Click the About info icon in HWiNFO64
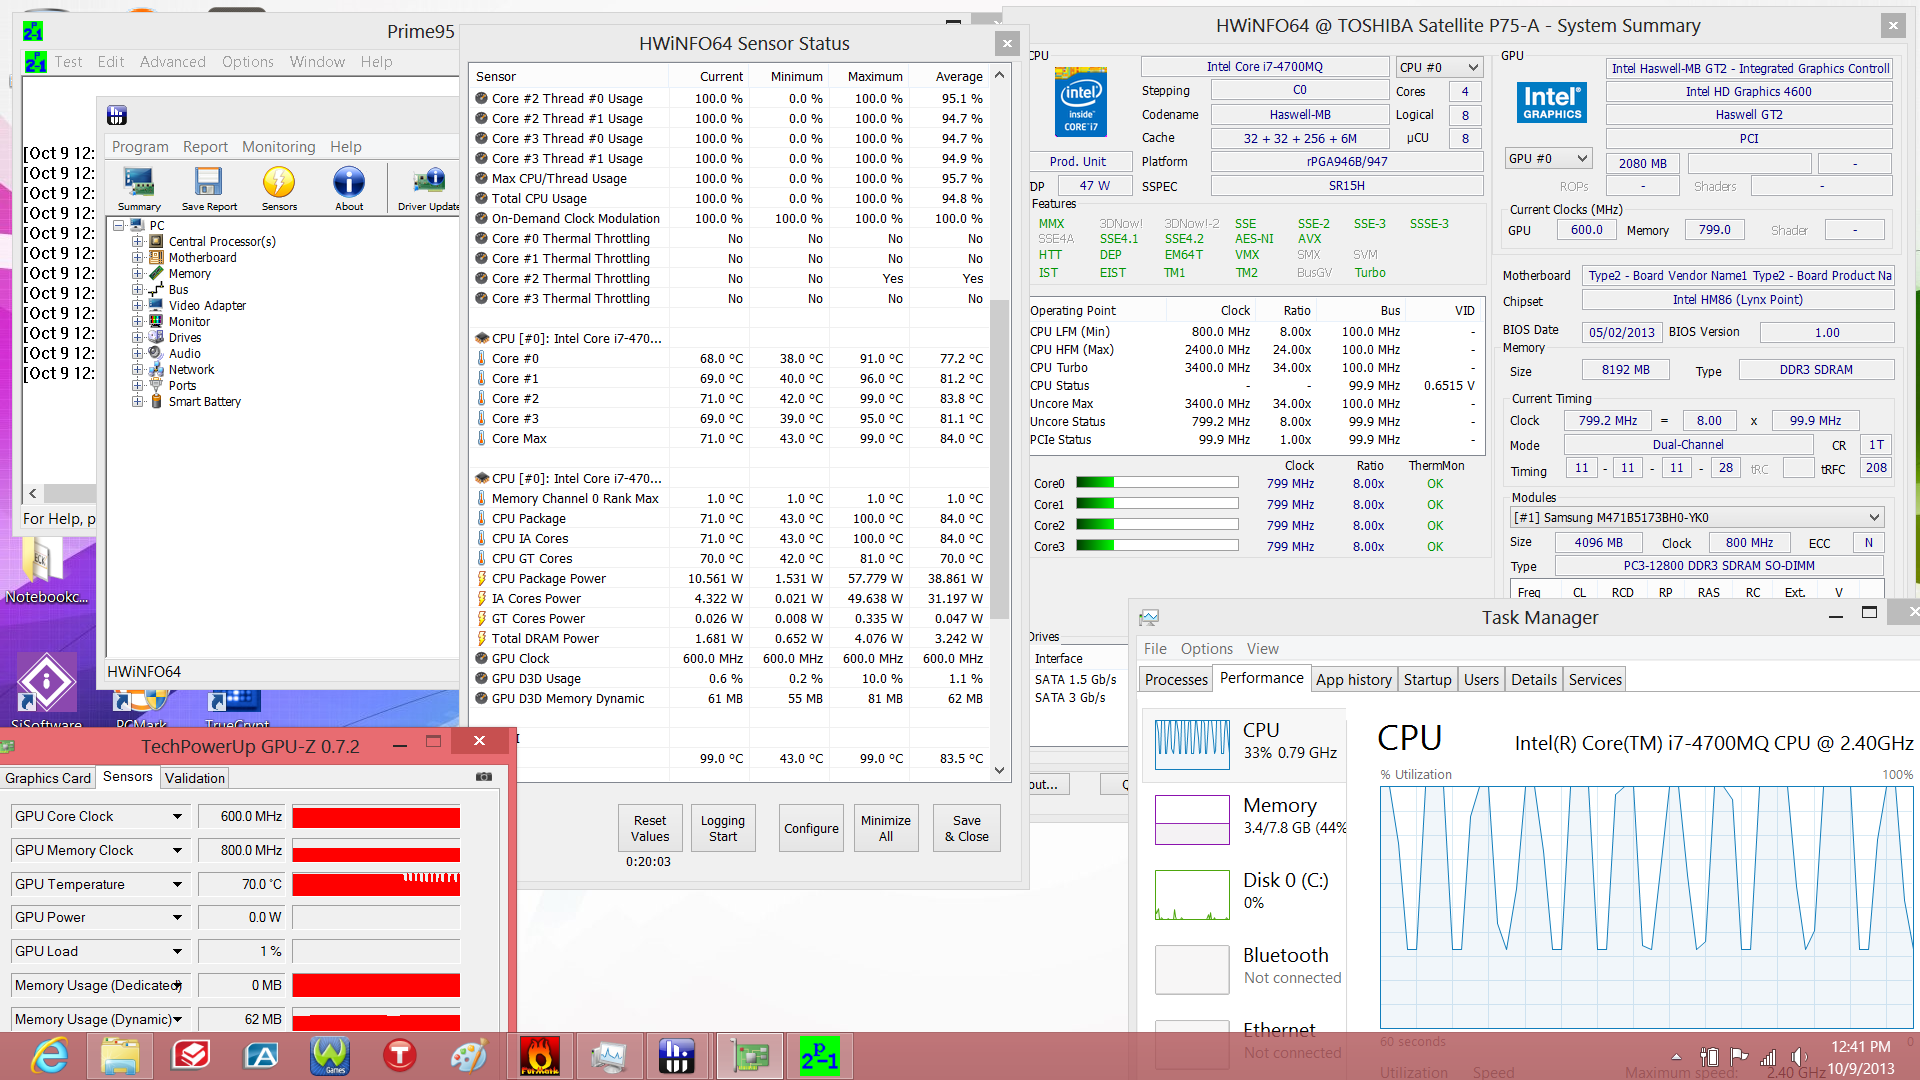This screenshot has width=1920, height=1080. 349,188
